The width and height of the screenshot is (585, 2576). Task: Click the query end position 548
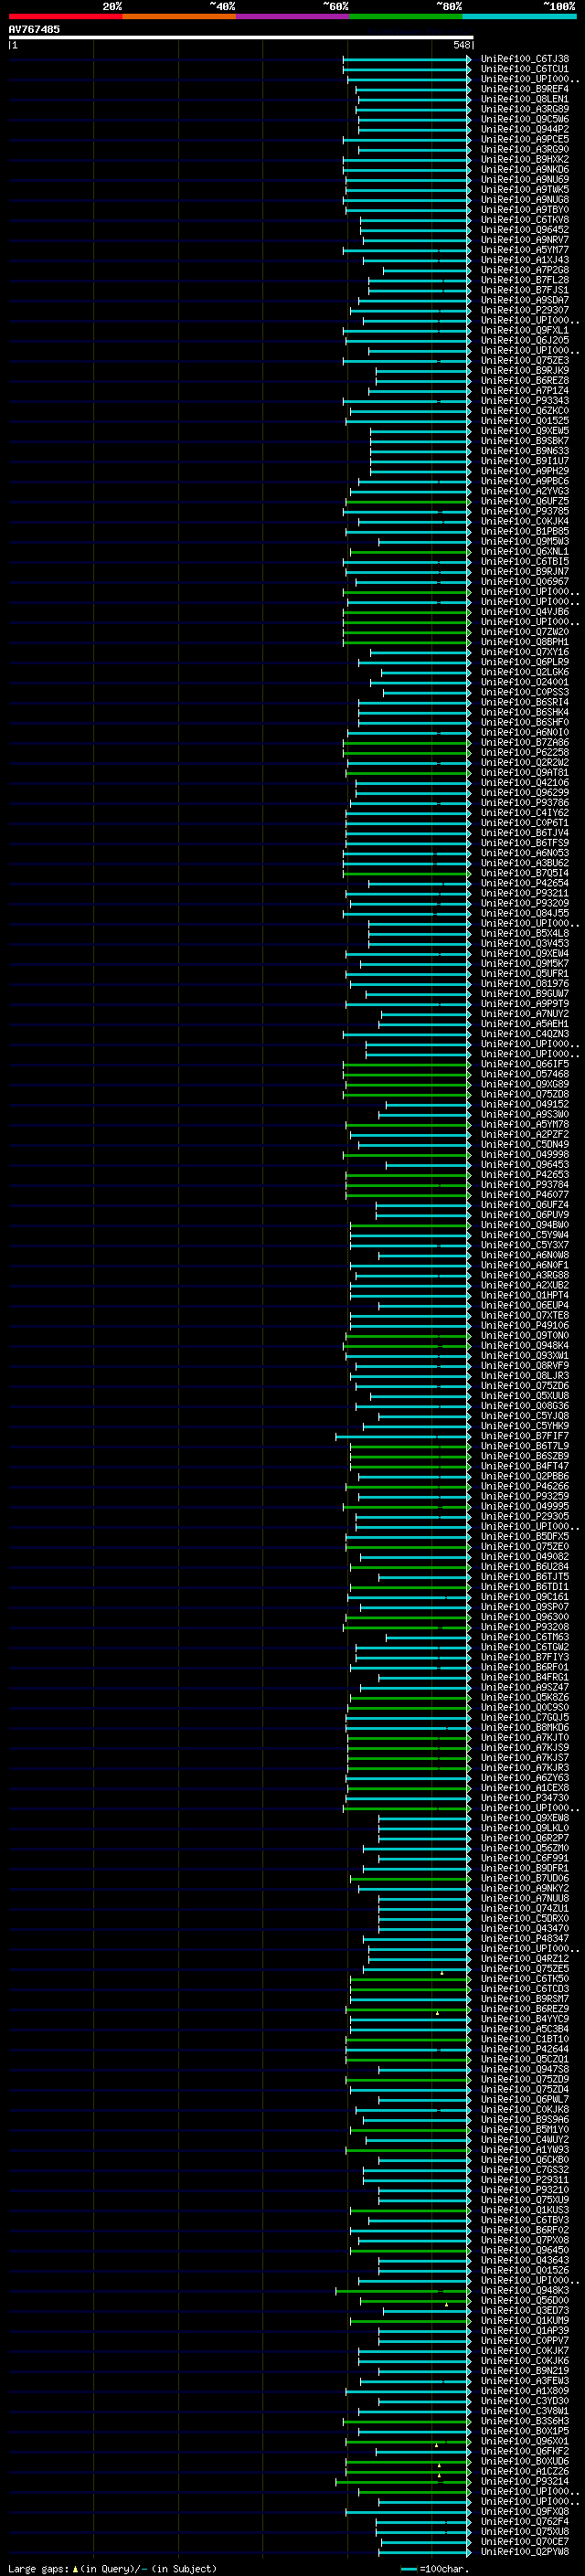click(462, 45)
